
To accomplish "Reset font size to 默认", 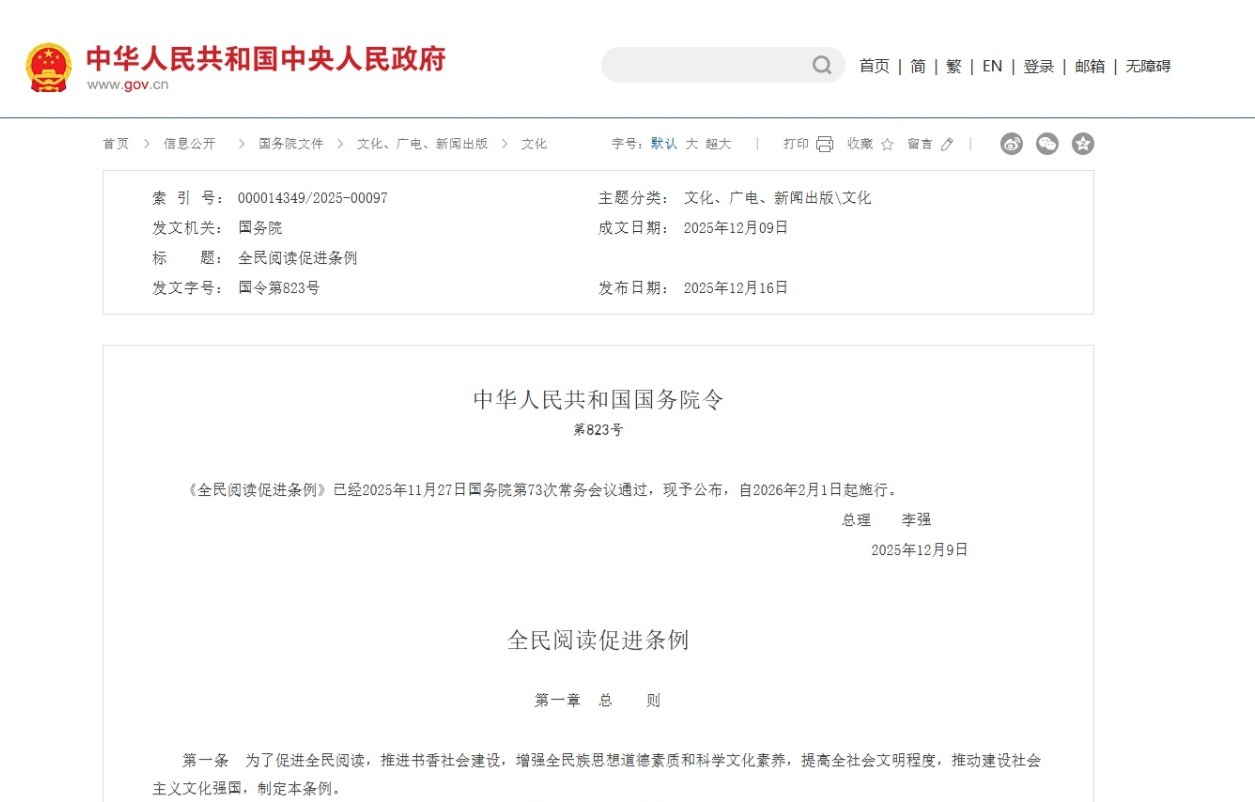I will pyautogui.click(x=665, y=143).
